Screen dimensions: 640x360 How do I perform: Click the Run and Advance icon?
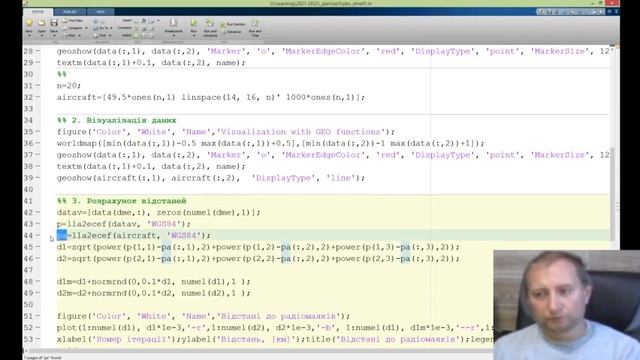tap(210, 22)
